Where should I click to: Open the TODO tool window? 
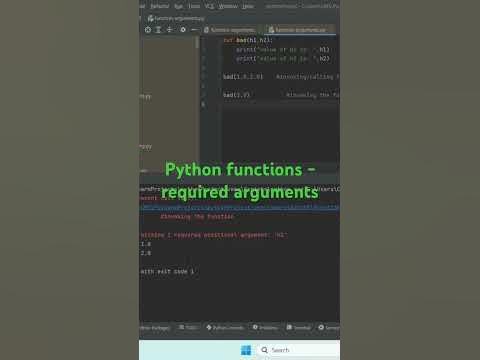[x=188, y=328]
